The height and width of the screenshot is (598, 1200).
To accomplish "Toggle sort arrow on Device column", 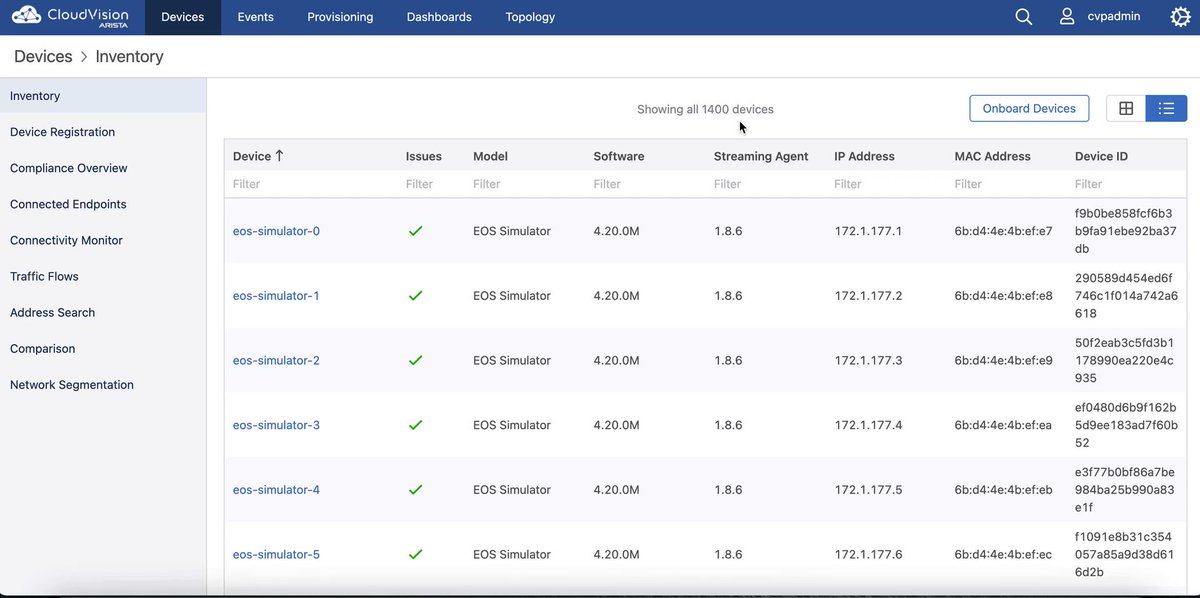I will tap(279, 156).
